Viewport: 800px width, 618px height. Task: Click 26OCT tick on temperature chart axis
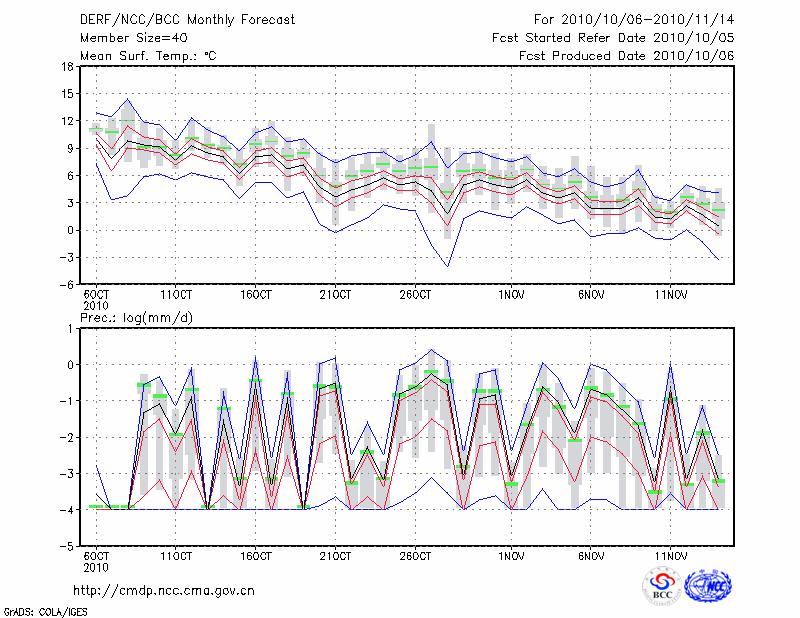coord(416,295)
